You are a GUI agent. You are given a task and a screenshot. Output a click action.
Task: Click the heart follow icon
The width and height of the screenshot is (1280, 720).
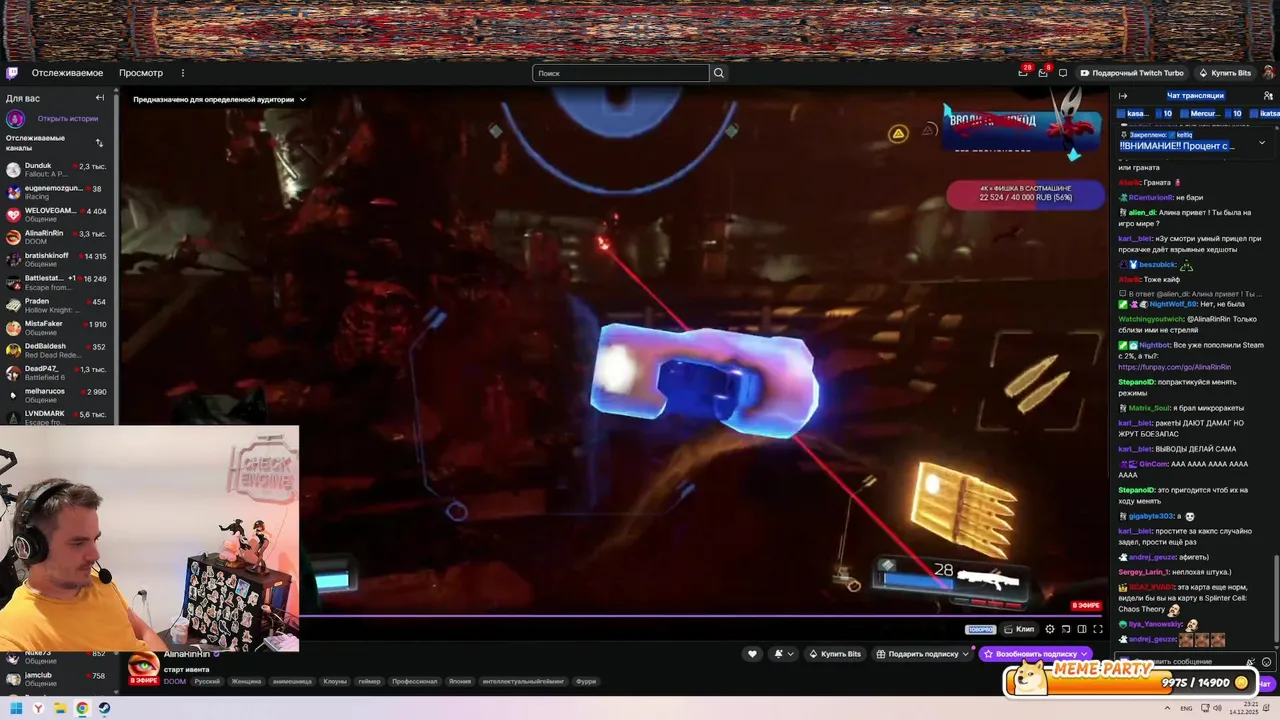point(752,654)
